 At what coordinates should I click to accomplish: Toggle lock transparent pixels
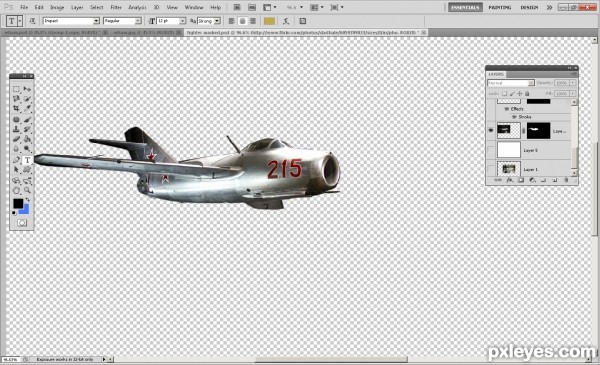(505, 93)
